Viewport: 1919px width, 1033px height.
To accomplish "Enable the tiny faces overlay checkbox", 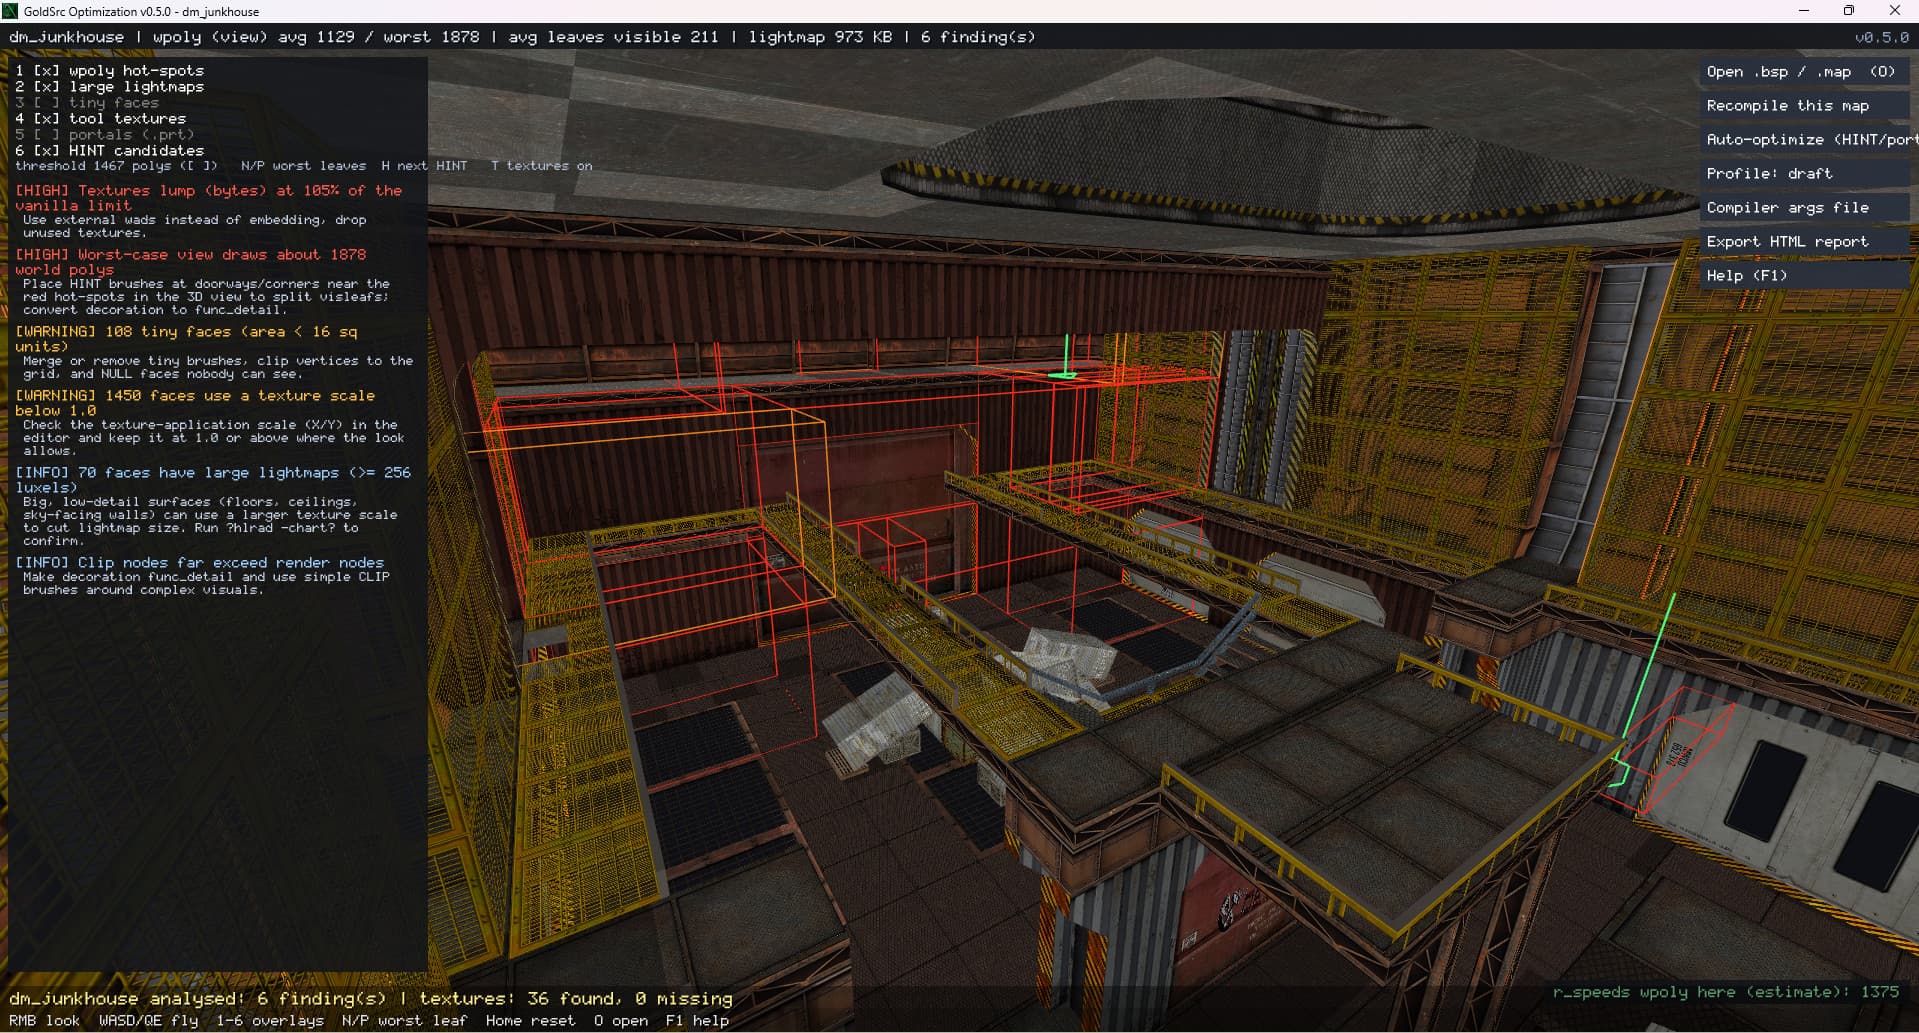I will [x=46, y=103].
